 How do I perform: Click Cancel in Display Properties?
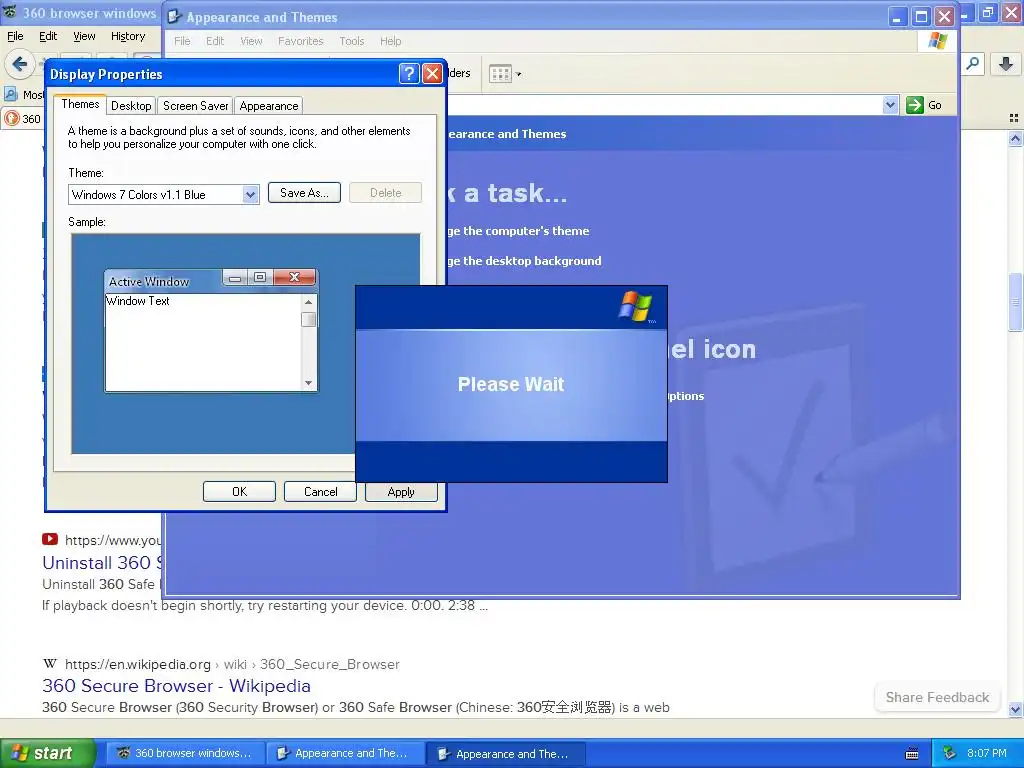click(x=320, y=492)
